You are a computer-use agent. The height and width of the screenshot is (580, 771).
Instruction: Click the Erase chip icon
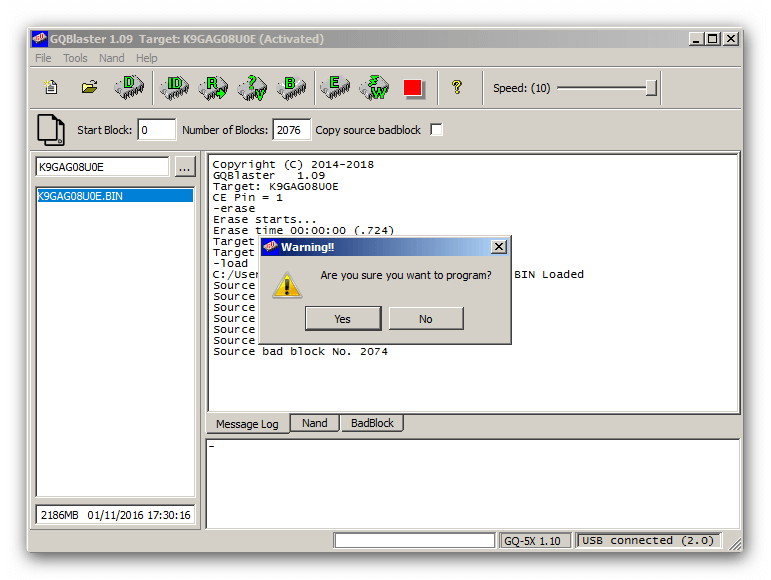tap(335, 88)
